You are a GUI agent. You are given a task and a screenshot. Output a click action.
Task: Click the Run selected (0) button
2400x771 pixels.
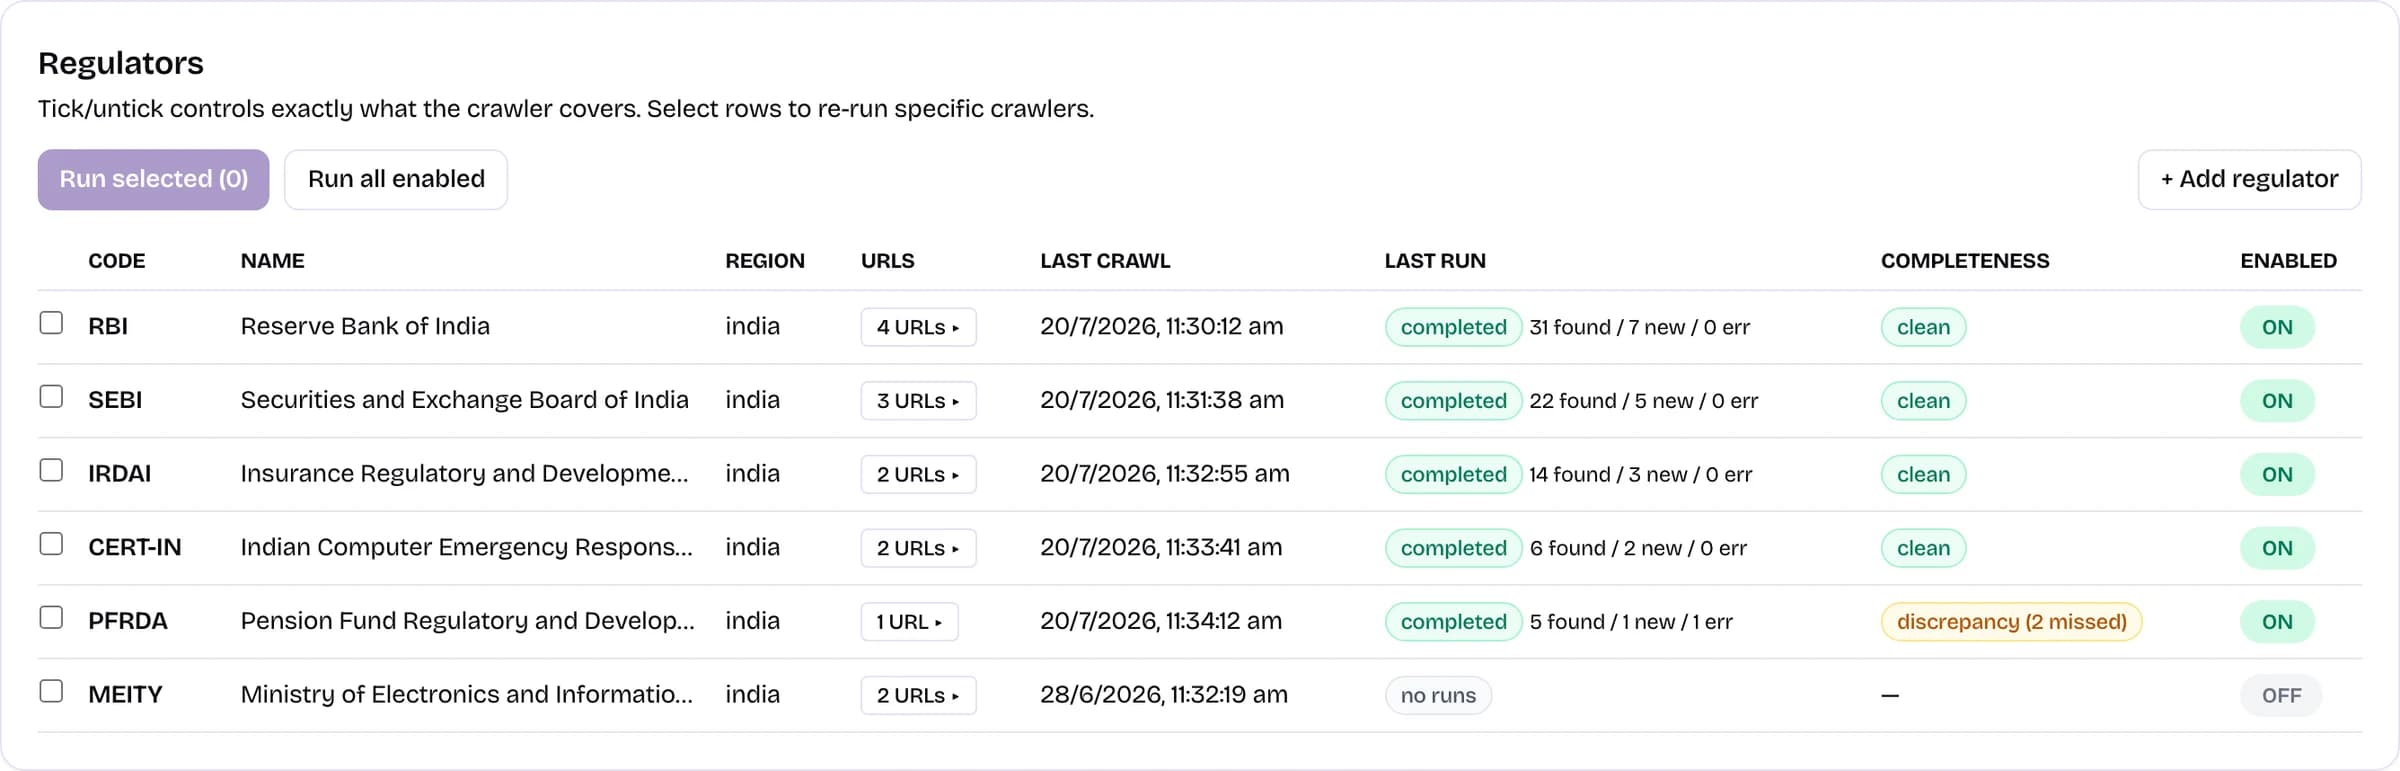pos(153,180)
